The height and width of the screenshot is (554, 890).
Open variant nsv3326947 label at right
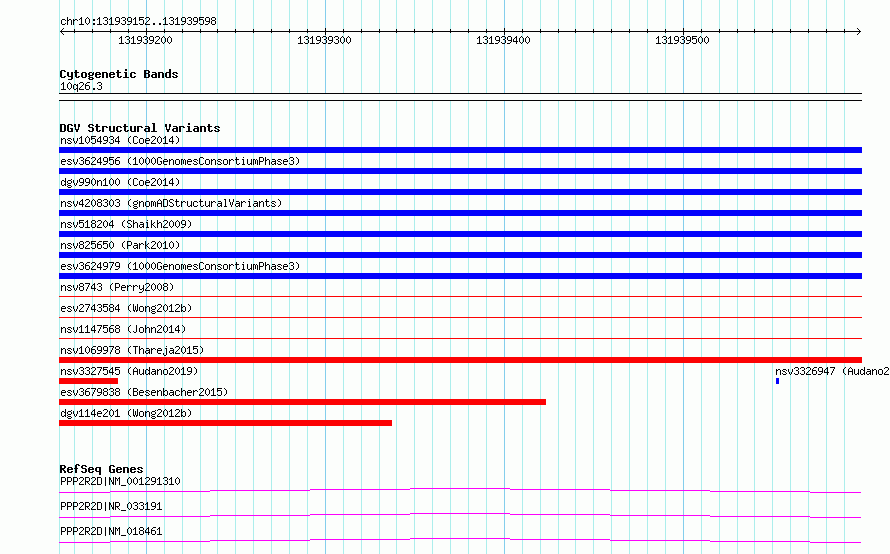point(832,371)
